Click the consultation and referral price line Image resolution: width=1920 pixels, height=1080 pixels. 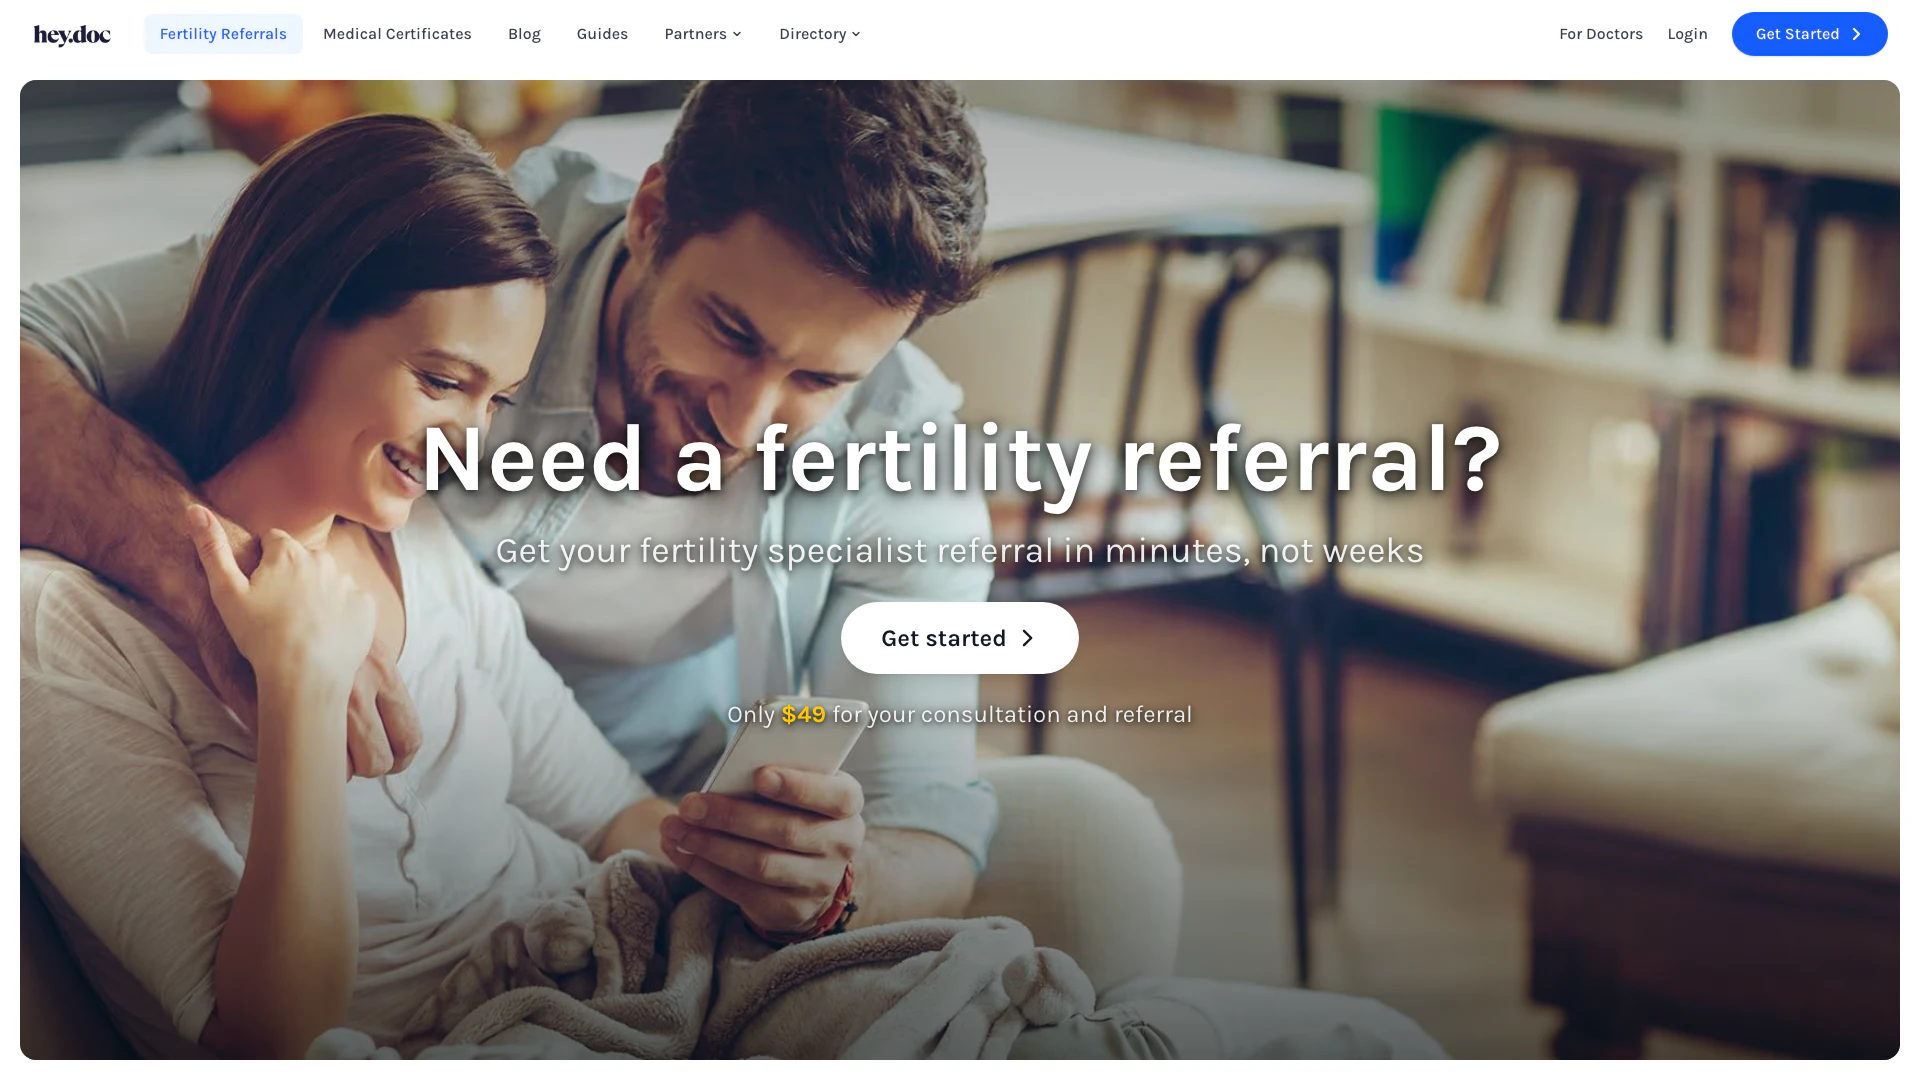click(x=959, y=715)
